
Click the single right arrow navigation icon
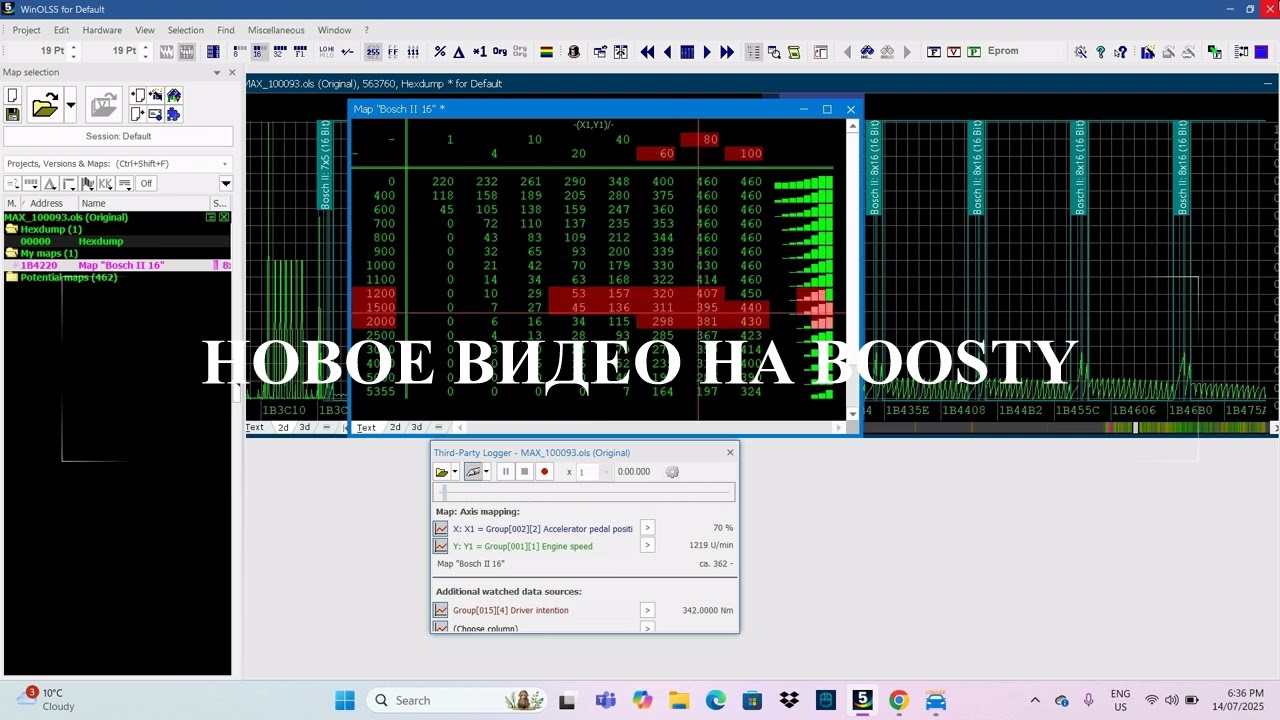pyautogui.click(x=707, y=52)
